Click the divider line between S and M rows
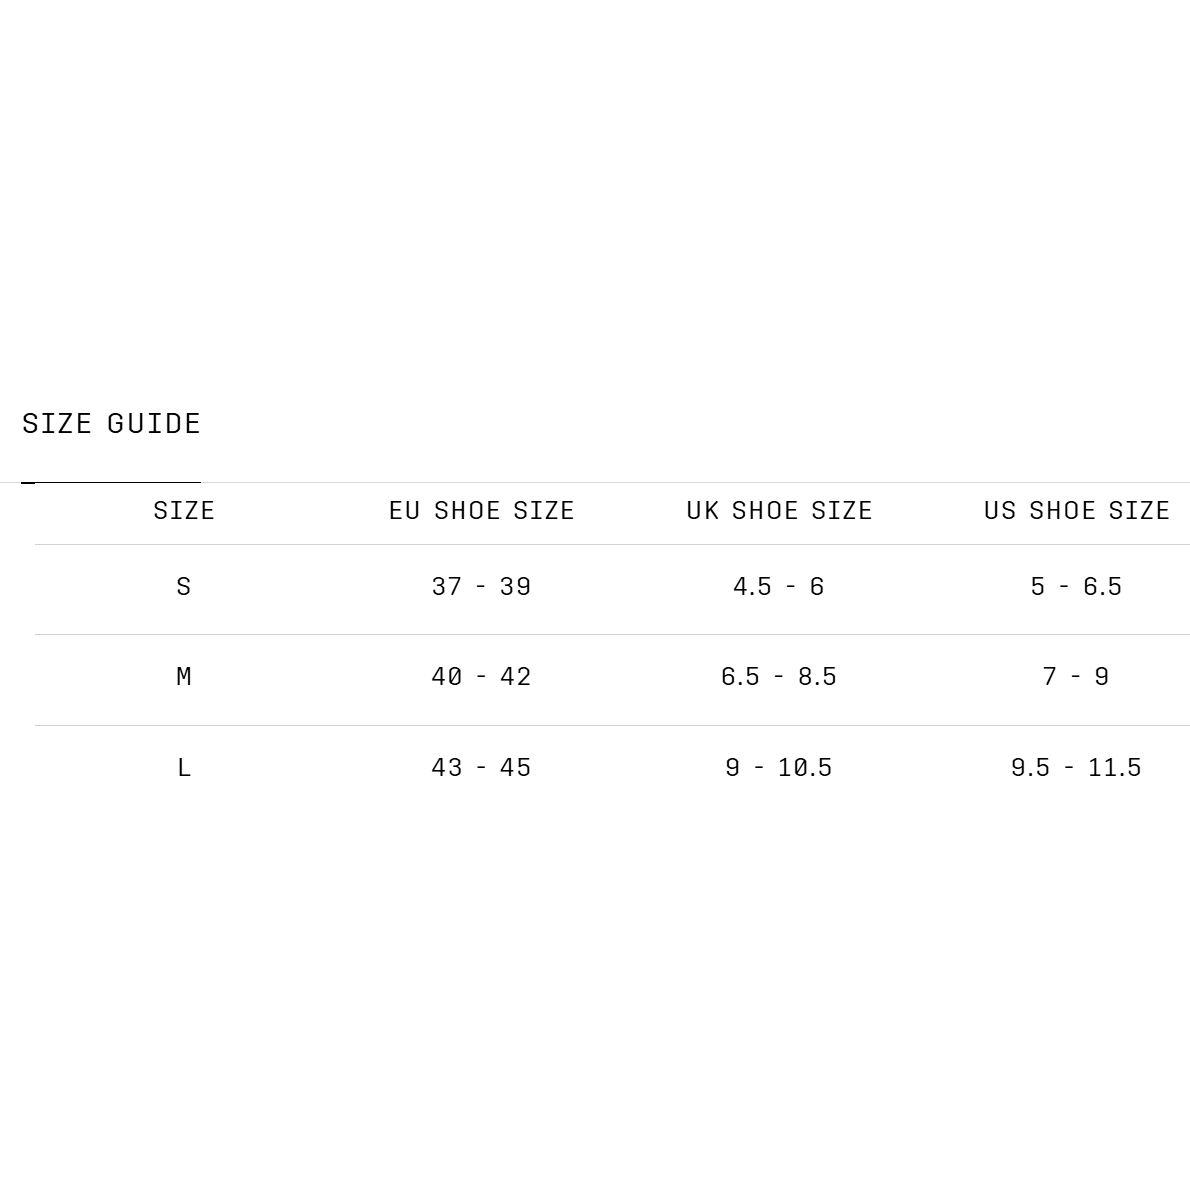The height and width of the screenshot is (1190, 1190). click(612, 634)
